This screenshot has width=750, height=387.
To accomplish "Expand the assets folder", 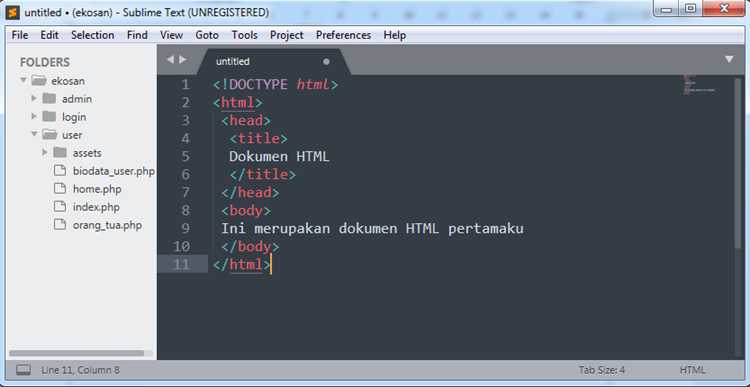I will click(45, 153).
